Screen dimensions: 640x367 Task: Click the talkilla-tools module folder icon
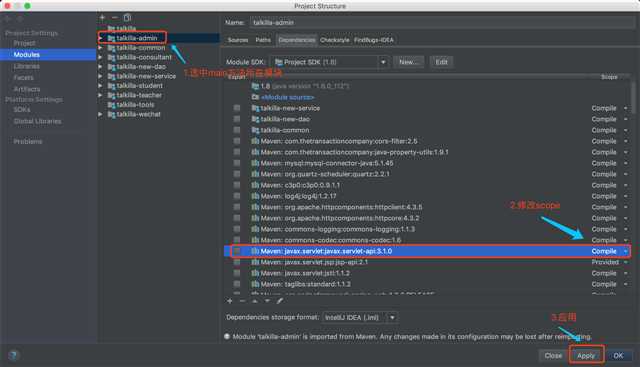tap(111, 105)
